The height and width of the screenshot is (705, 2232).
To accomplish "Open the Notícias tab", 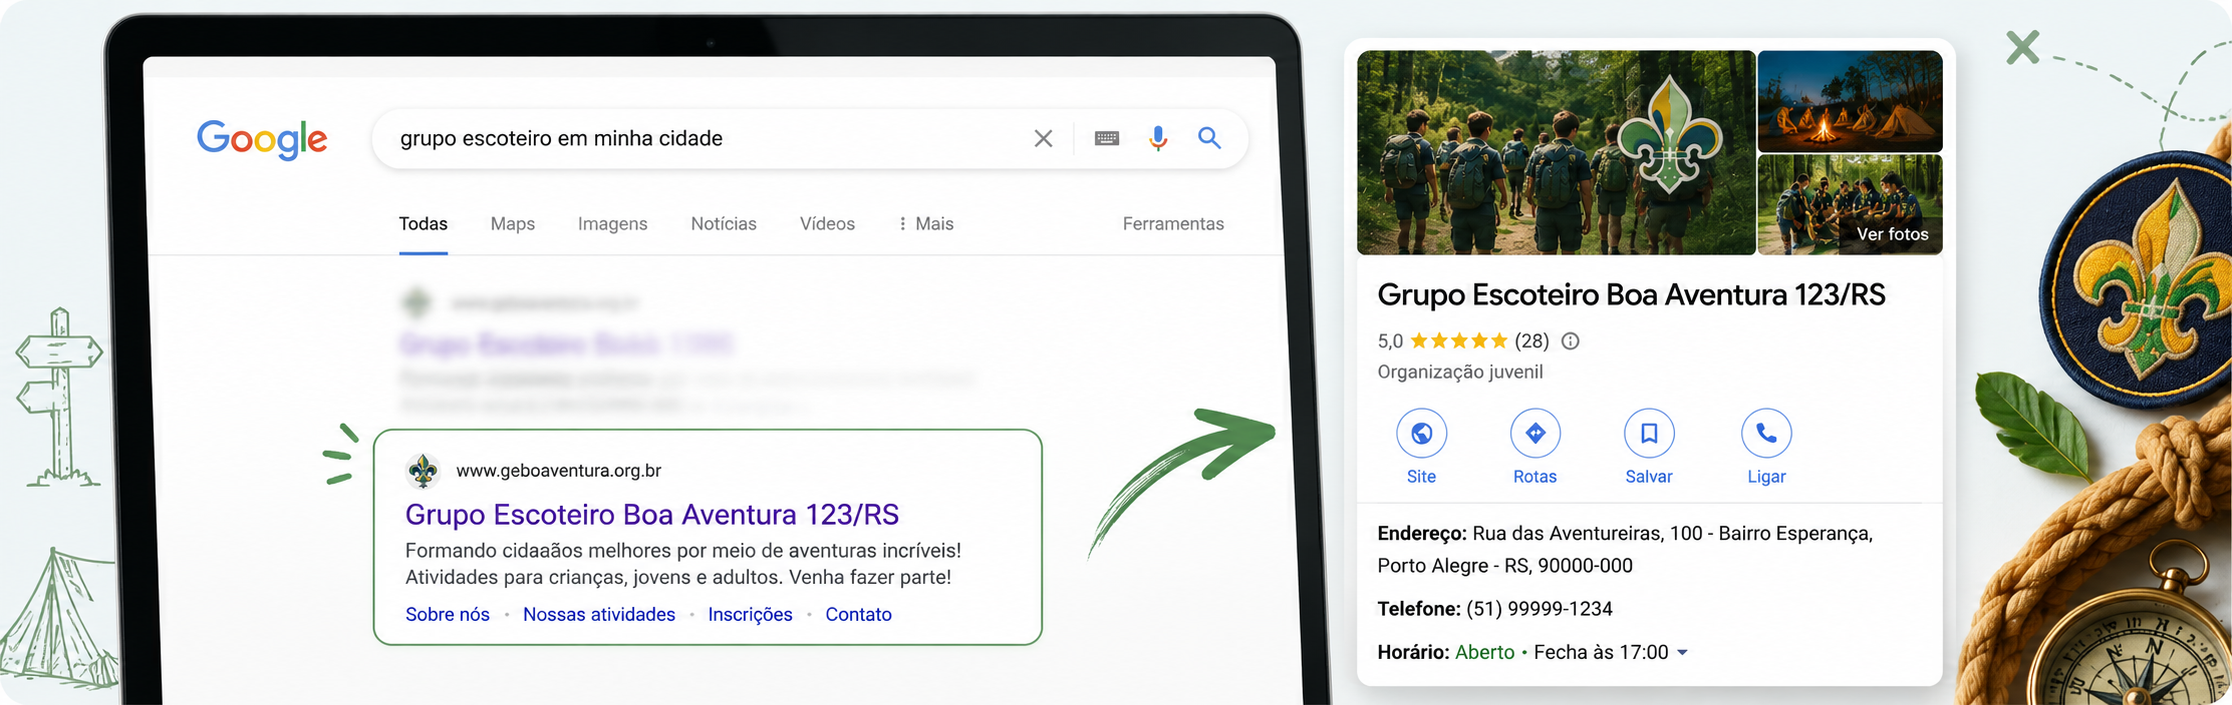I will (724, 224).
